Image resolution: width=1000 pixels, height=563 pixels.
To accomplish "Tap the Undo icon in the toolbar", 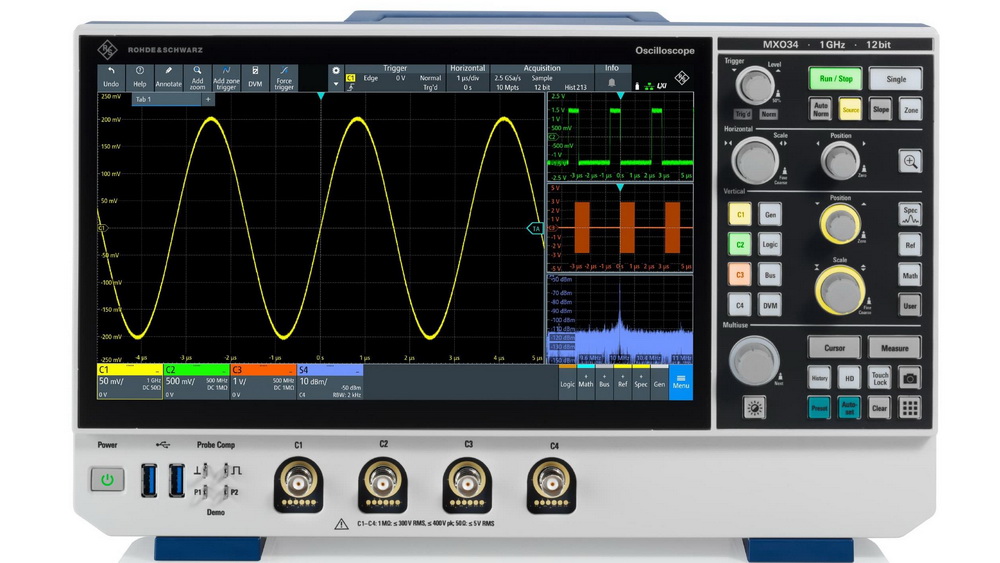I will coord(111,76).
